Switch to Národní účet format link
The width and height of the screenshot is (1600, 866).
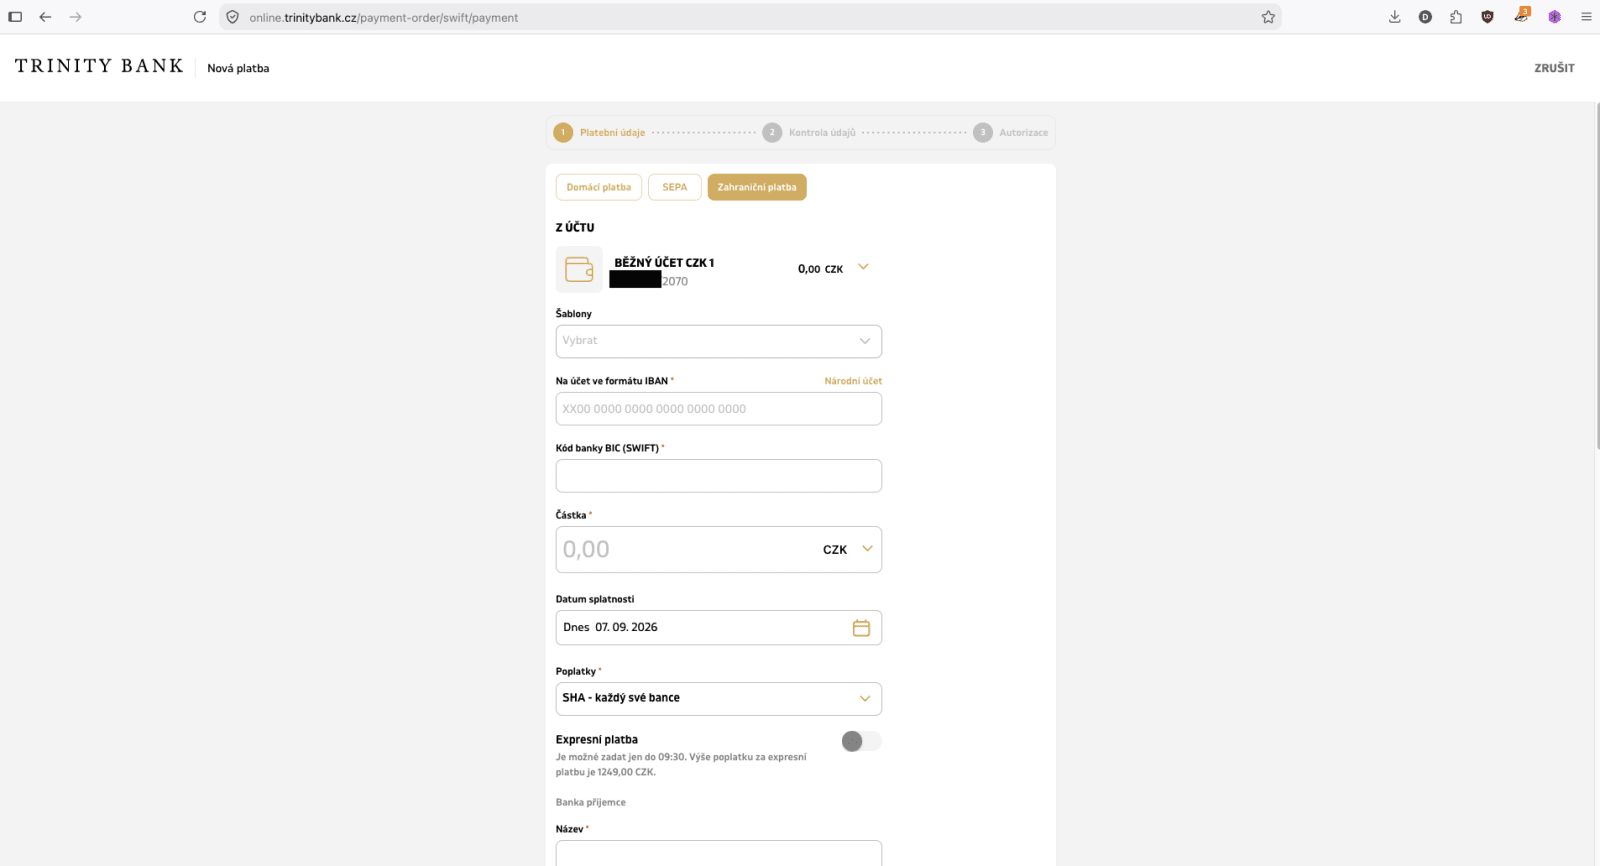coord(853,381)
